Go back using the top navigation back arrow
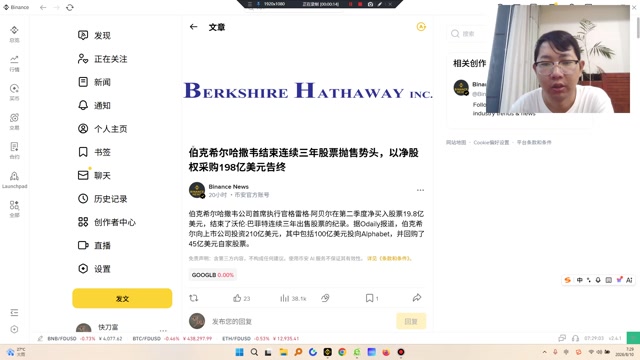 pos(43,7)
